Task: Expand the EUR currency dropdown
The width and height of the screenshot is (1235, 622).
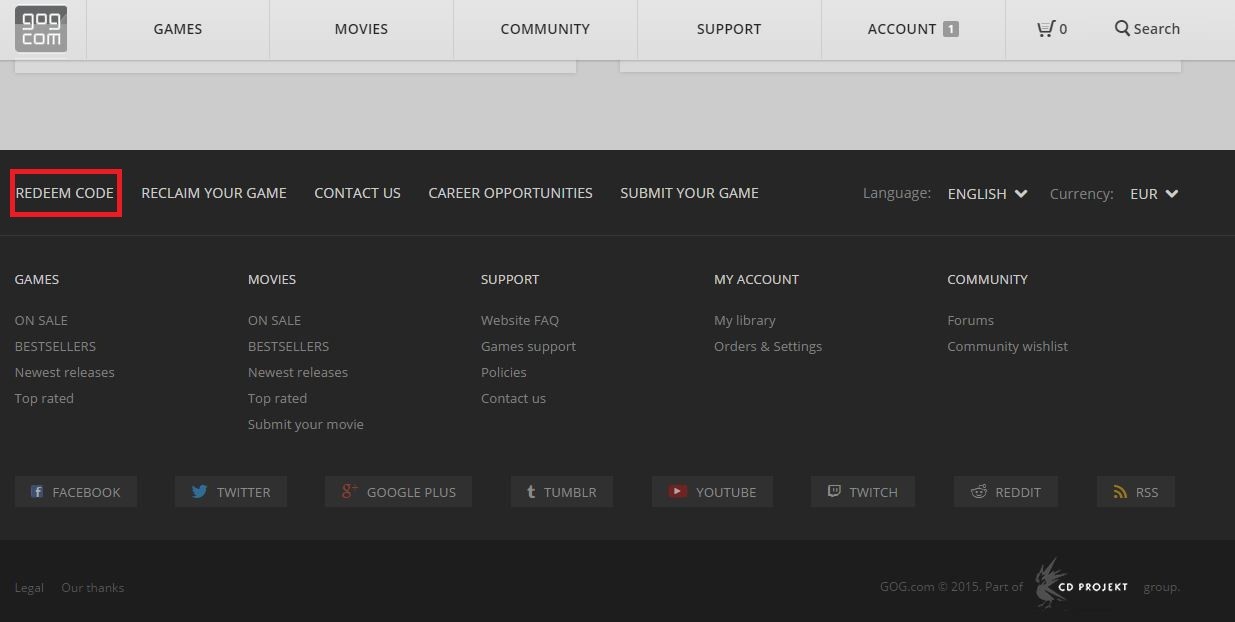Action: (1154, 194)
